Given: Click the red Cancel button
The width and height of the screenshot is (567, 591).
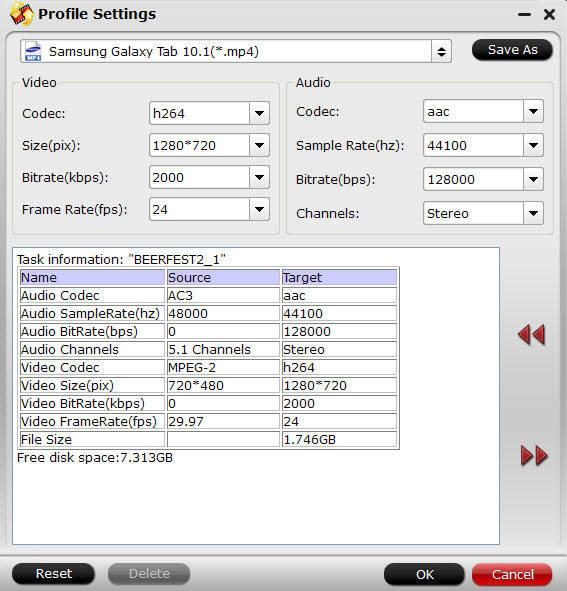Looking at the screenshot, I should click(512, 574).
